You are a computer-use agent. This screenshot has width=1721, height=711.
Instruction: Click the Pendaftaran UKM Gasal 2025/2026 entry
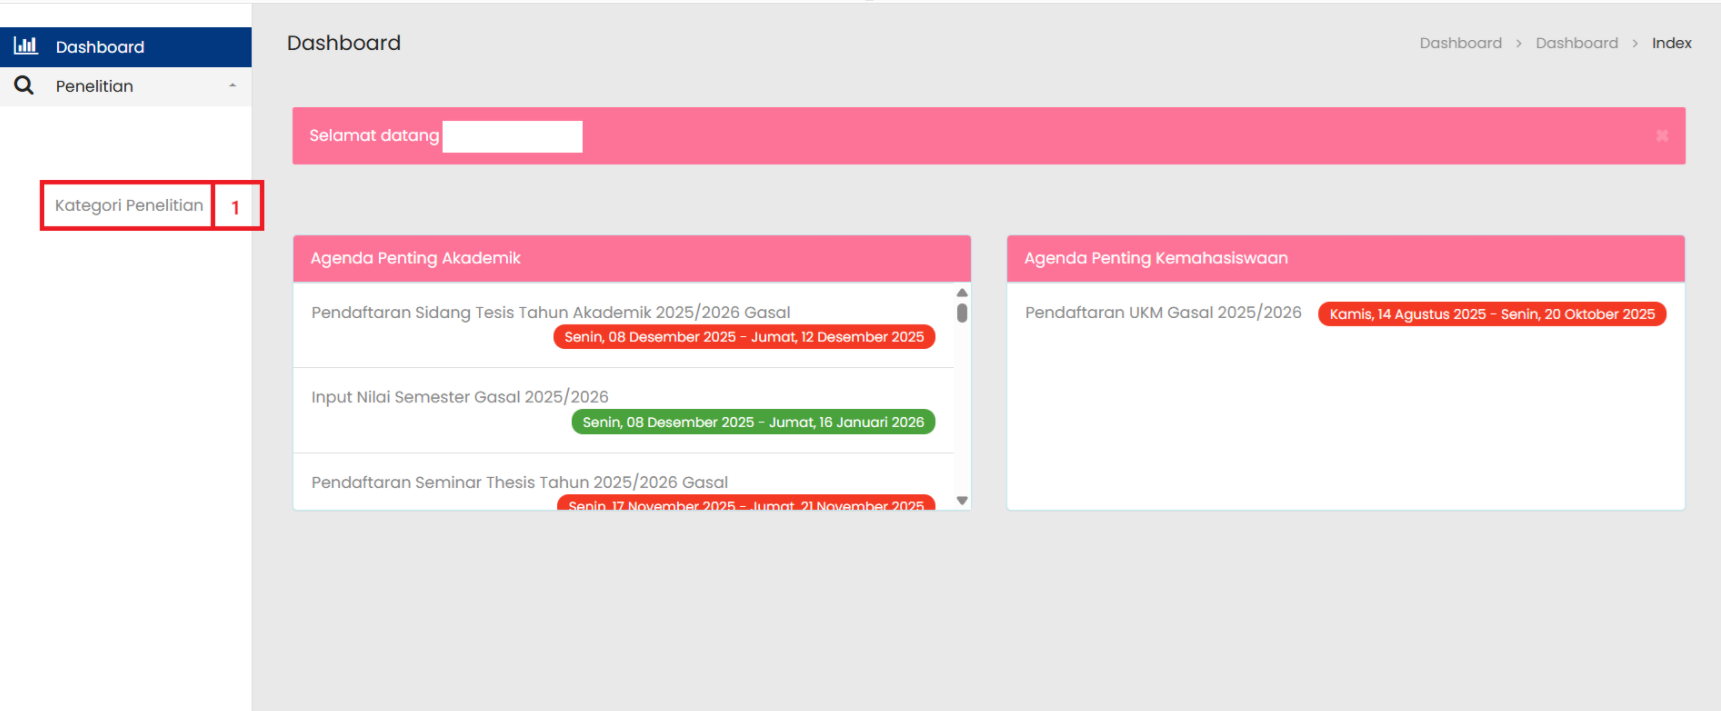(1163, 312)
